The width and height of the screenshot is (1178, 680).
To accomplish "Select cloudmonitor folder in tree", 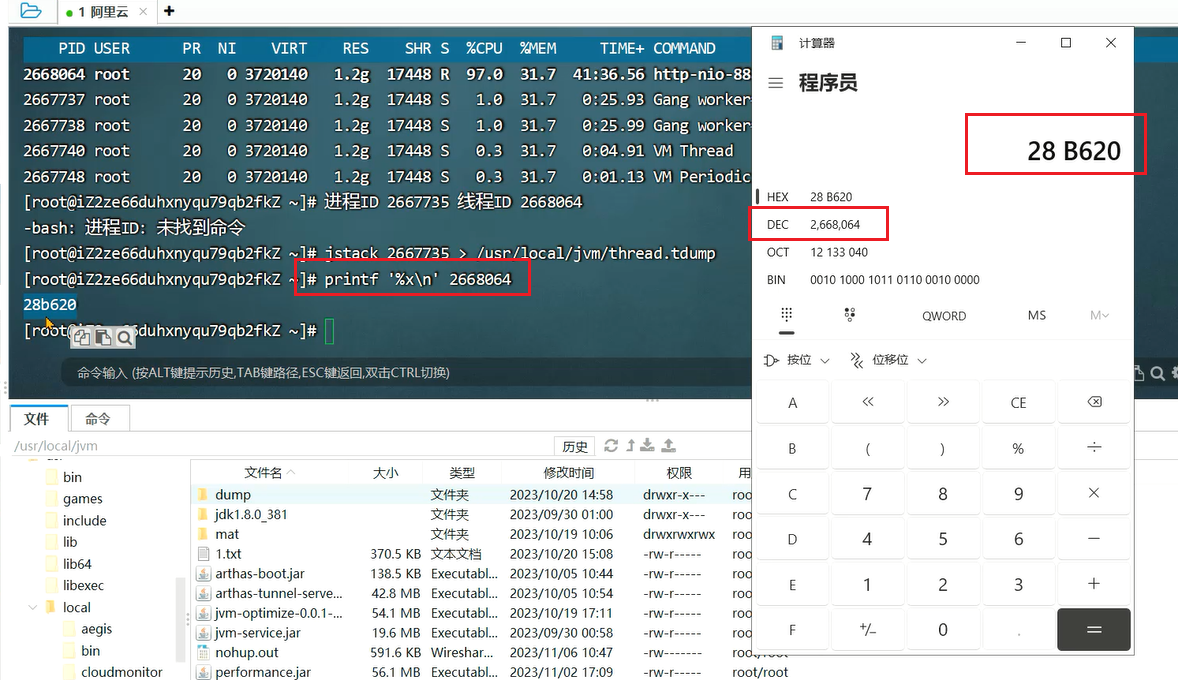I will [122, 672].
